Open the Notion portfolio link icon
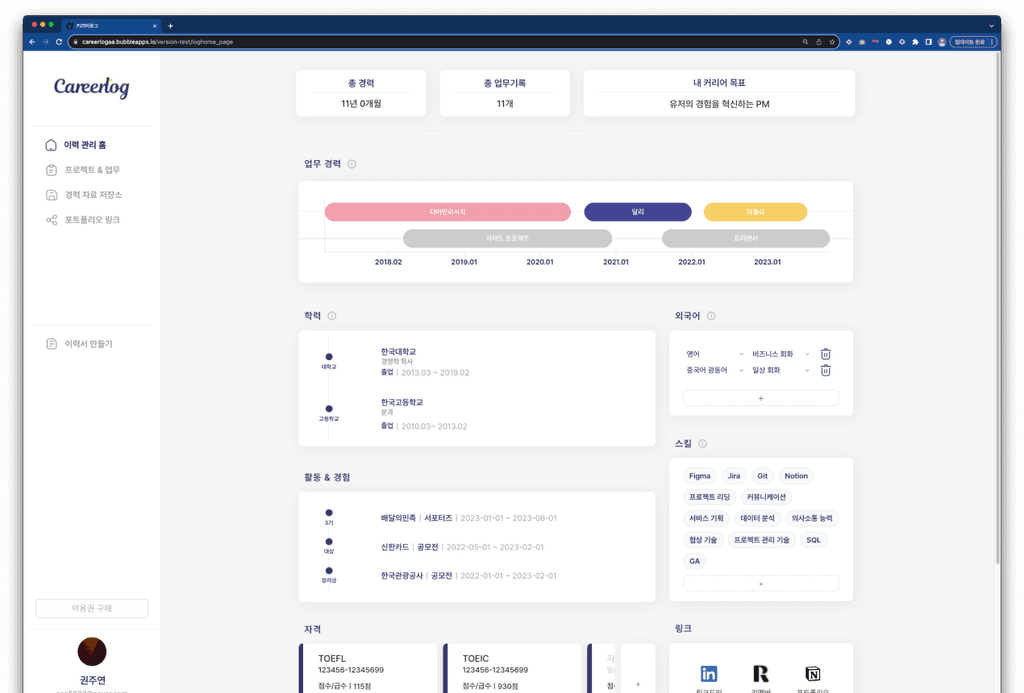This screenshot has height=693, width=1024. (812, 673)
